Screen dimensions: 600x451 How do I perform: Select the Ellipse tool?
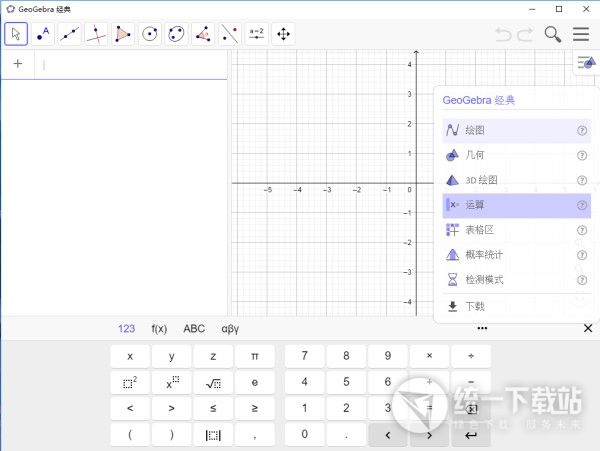[176, 34]
